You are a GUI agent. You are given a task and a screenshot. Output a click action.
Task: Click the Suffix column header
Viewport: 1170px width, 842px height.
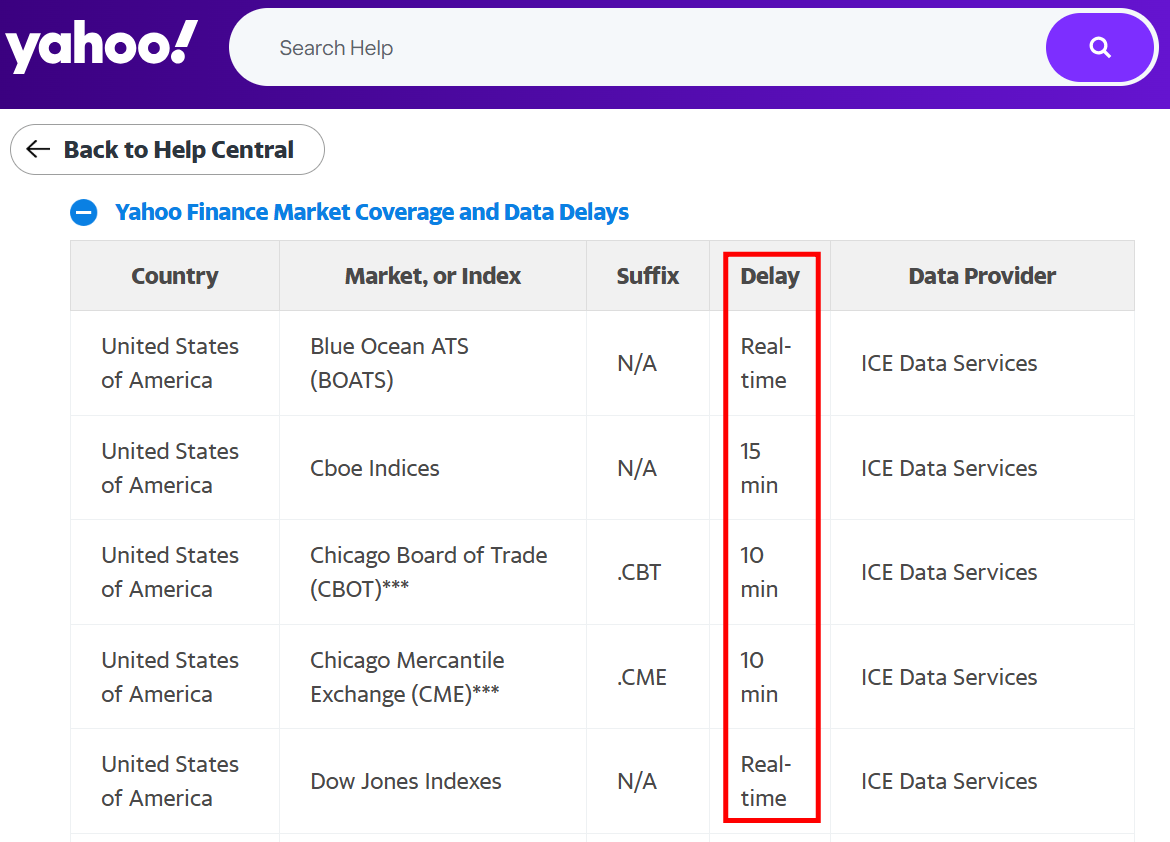coord(648,275)
